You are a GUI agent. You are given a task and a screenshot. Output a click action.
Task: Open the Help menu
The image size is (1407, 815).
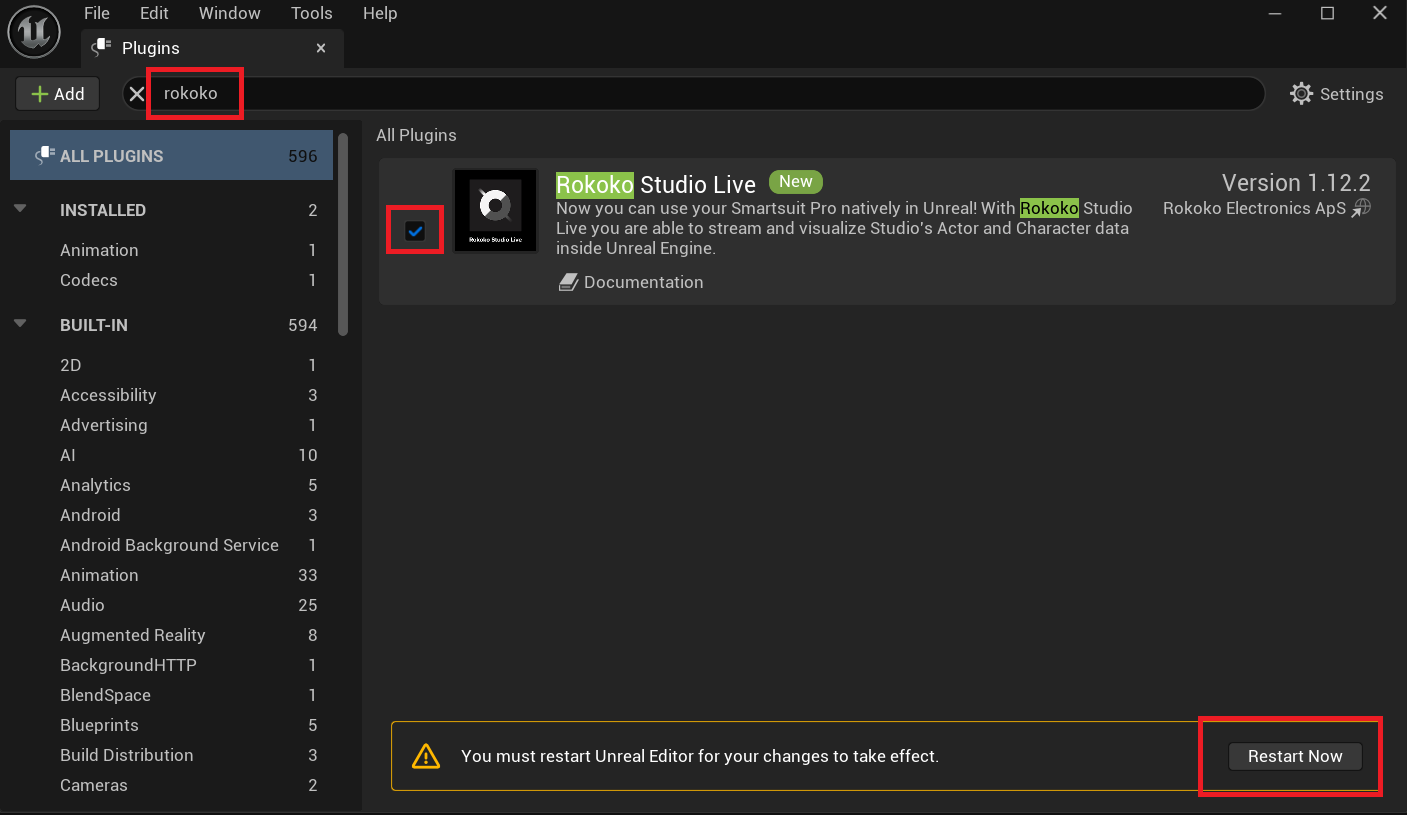pos(380,13)
